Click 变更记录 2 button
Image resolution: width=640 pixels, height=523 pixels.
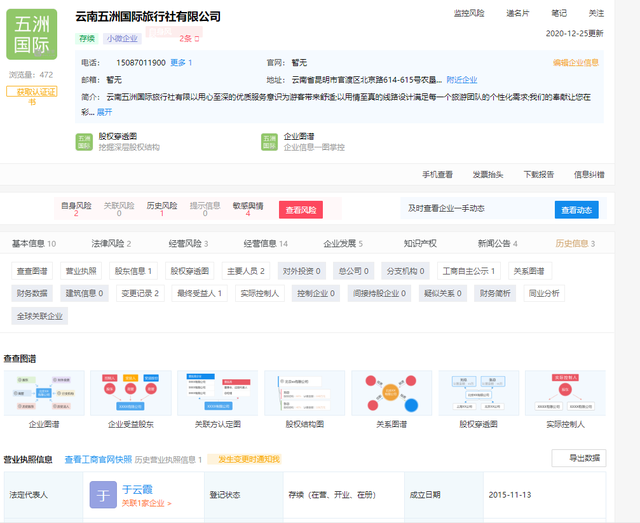140,293
